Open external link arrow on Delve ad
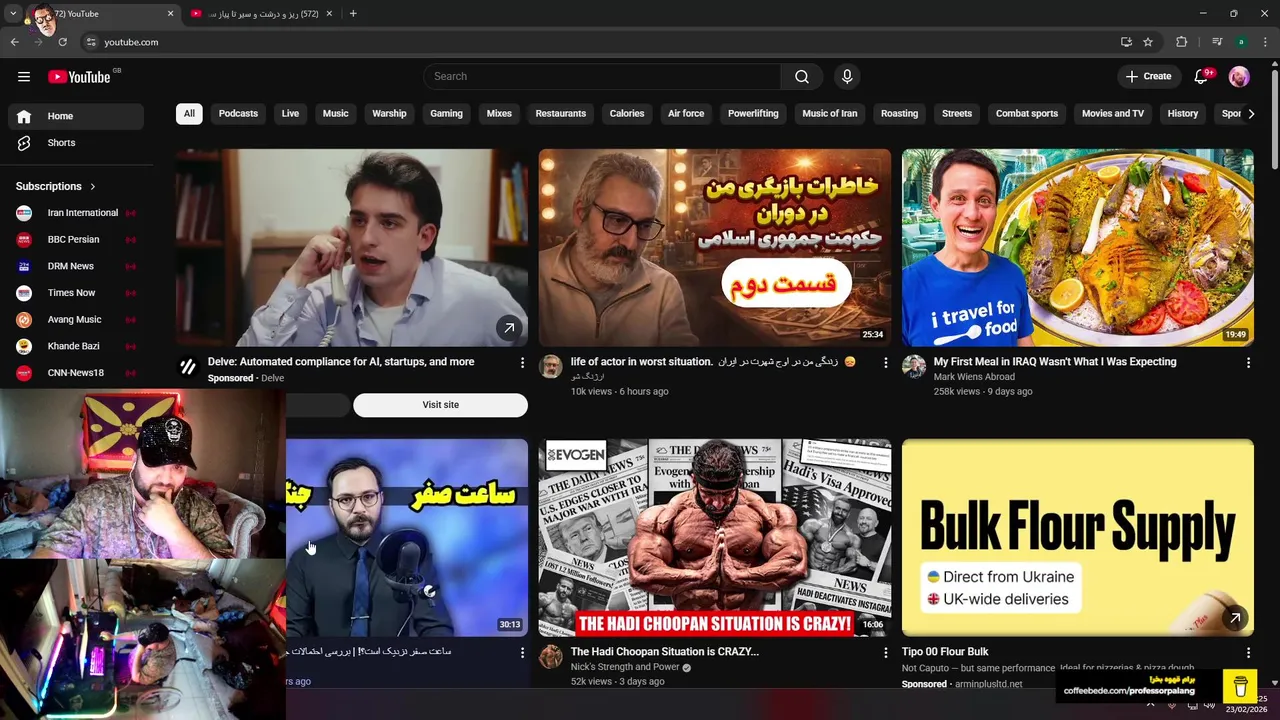Screen dimensions: 1280x720 (x=509, y=327)
